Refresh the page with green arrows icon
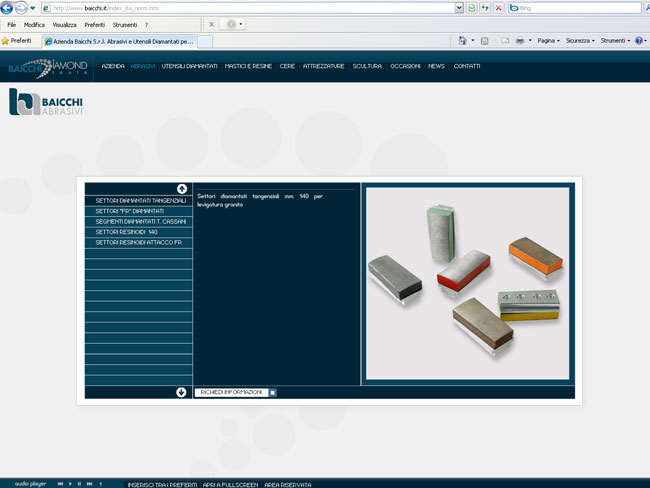 pyautogui.click(x=485, y=8)
